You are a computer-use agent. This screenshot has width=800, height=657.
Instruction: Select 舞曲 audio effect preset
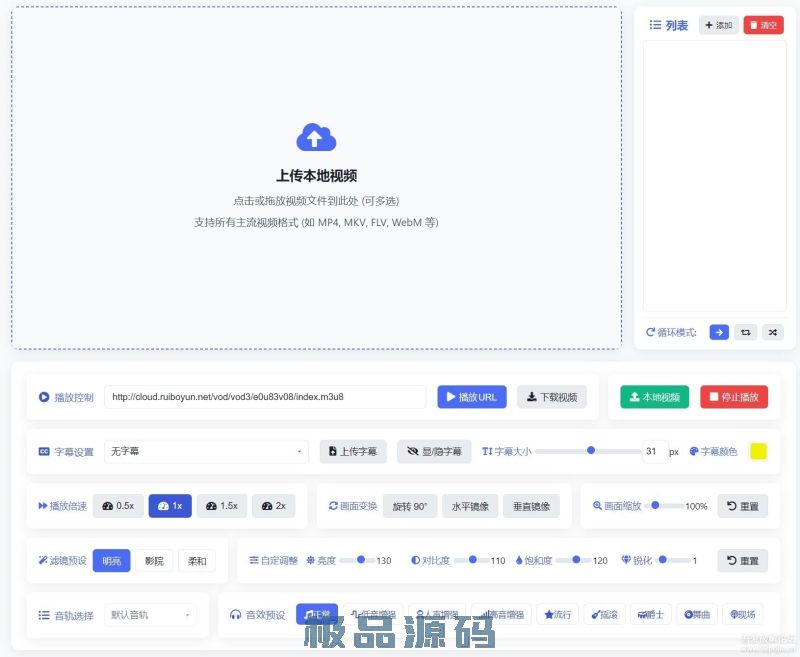click(x=696, y=614)
